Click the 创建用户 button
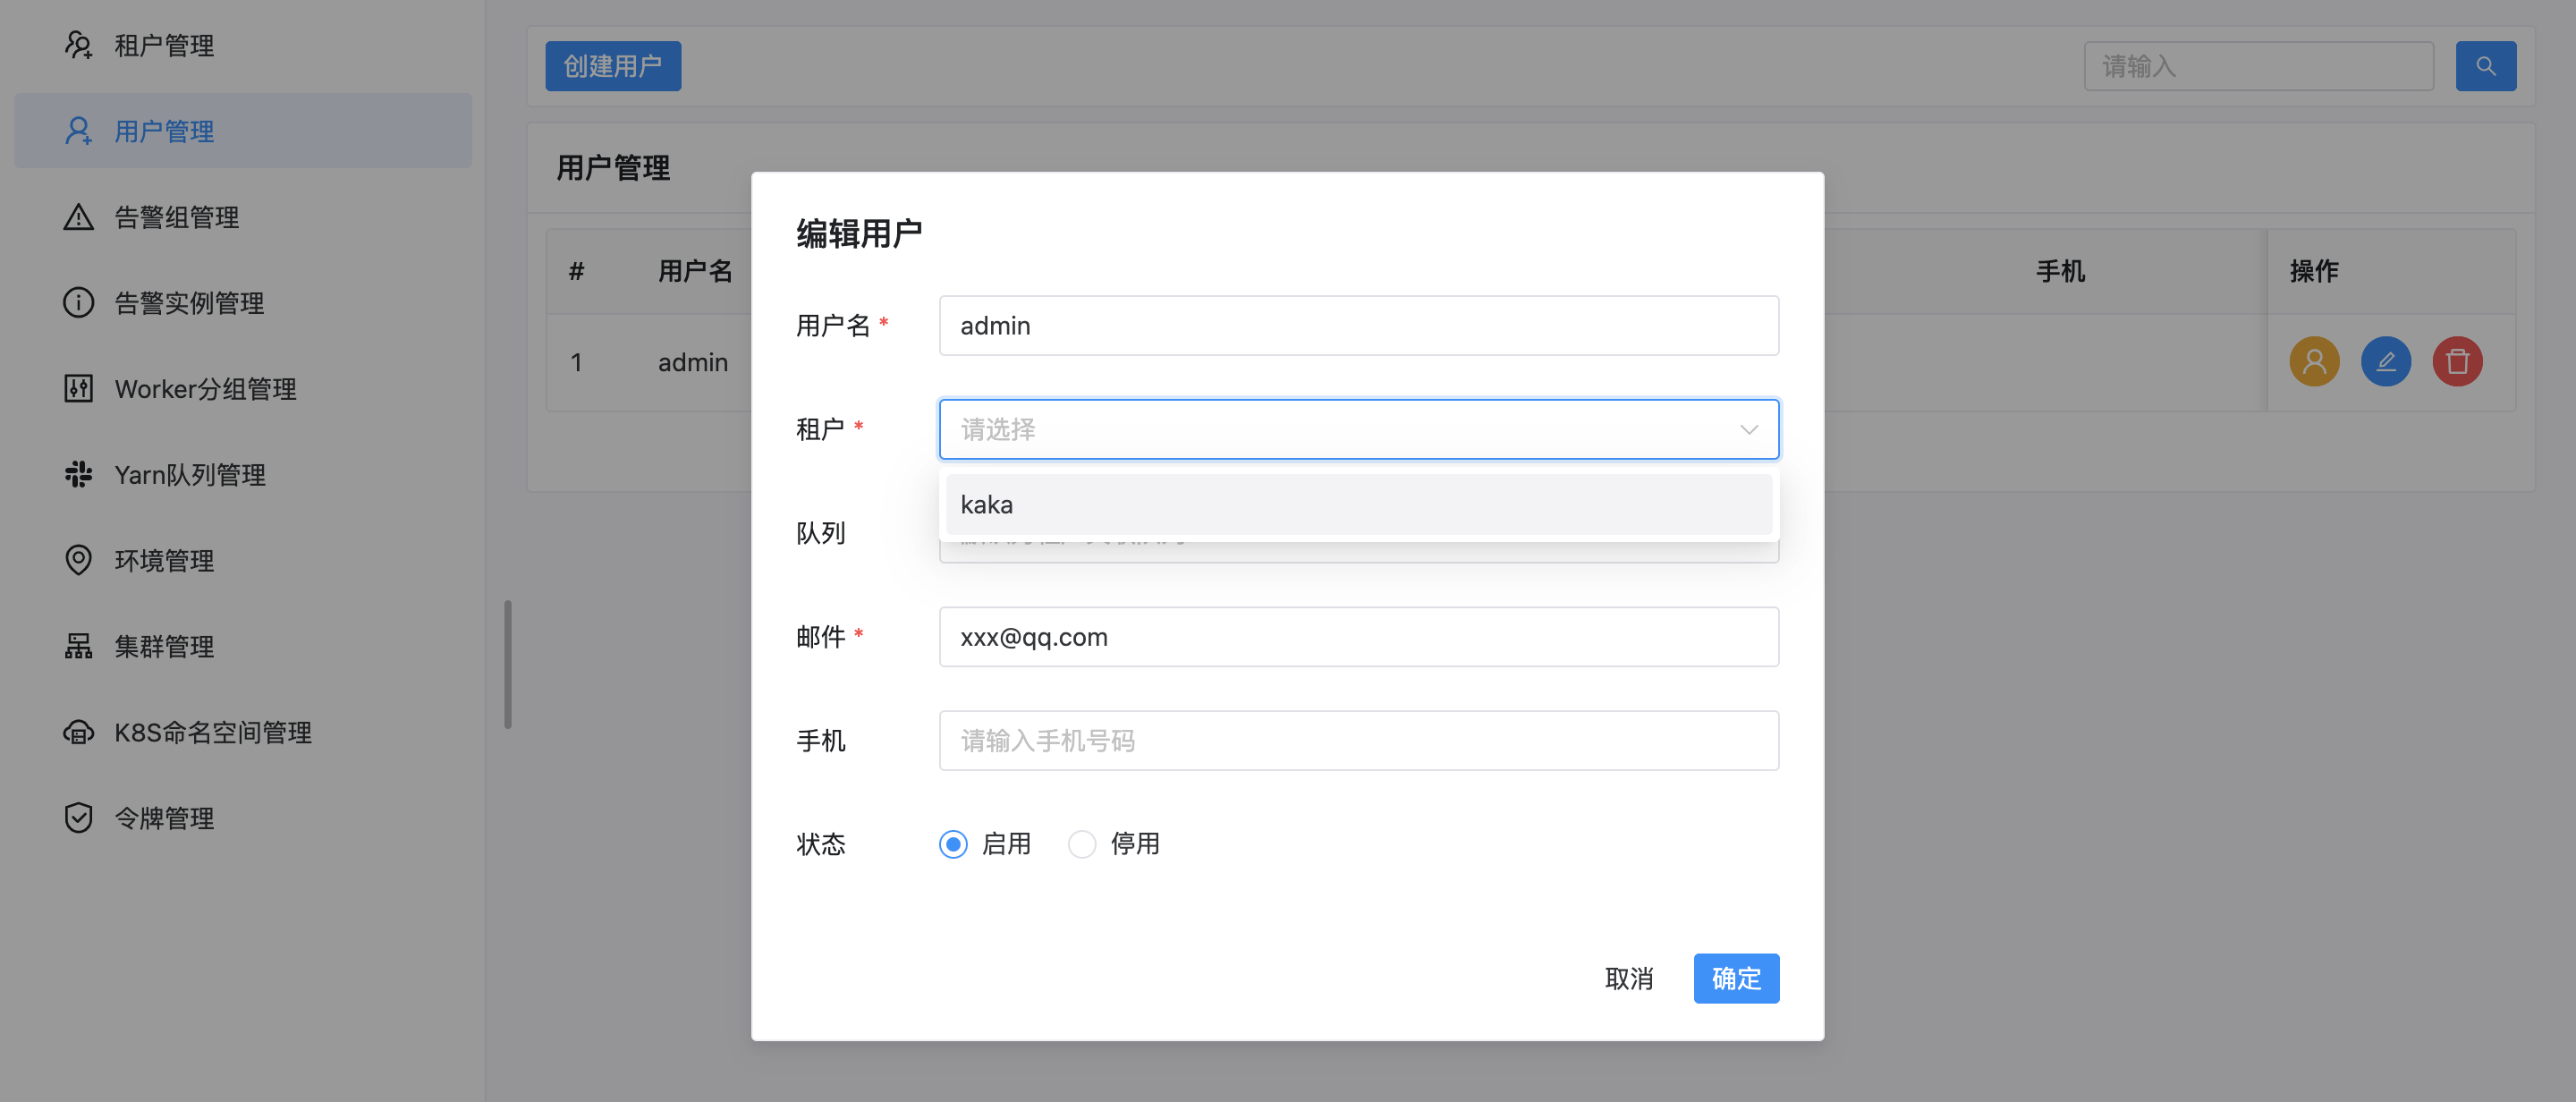Viewport: 2576px width, 1102px height. (x=613, y=65)
